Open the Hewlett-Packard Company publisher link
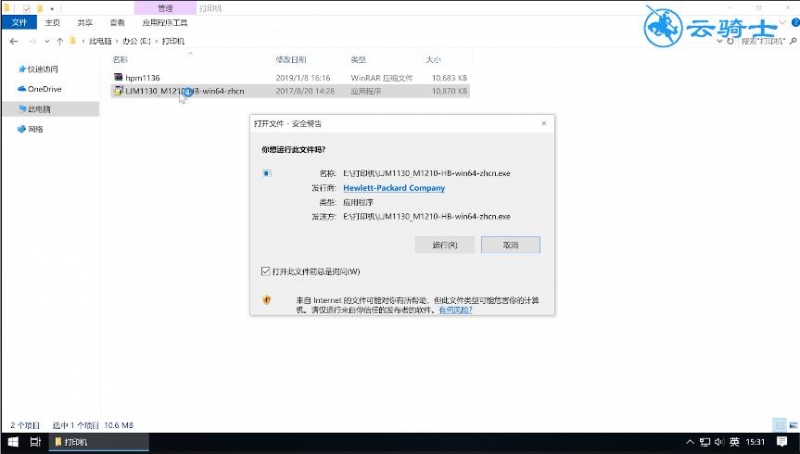 tap(394, 188)
